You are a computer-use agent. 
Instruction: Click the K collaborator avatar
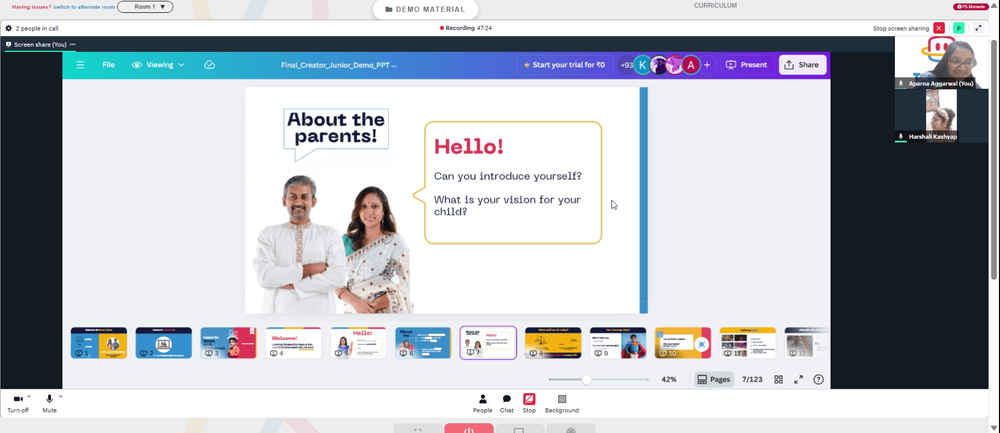pyautogui.click(x=643, y=65)
